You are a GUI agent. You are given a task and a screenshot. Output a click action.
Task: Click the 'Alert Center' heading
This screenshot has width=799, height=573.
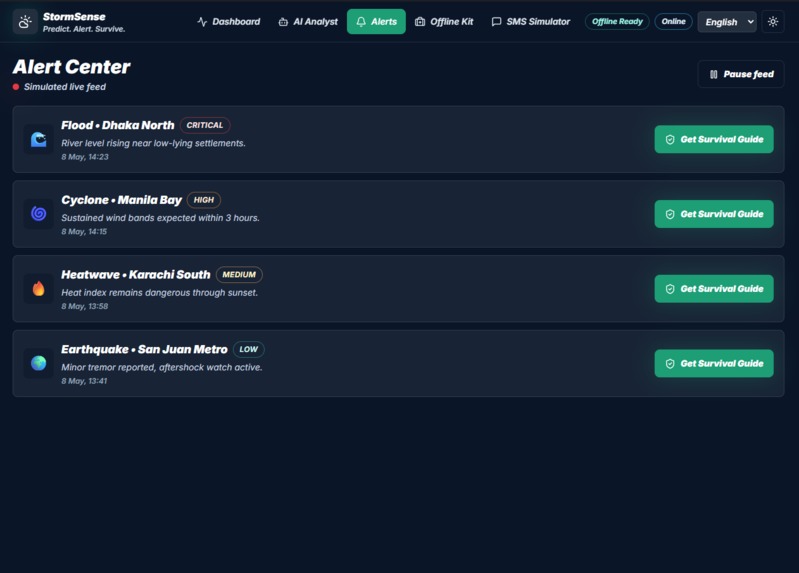pyautogui.click(x=71, y=67)
